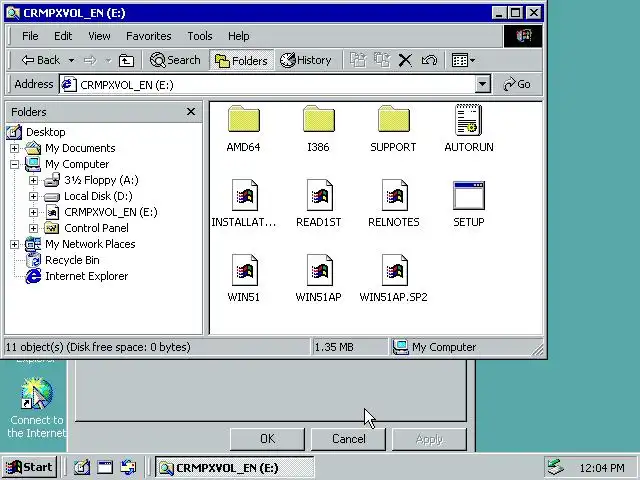Open the History pane
The height and width of the screenshot is (480, 640).
(x=305, y=60)
